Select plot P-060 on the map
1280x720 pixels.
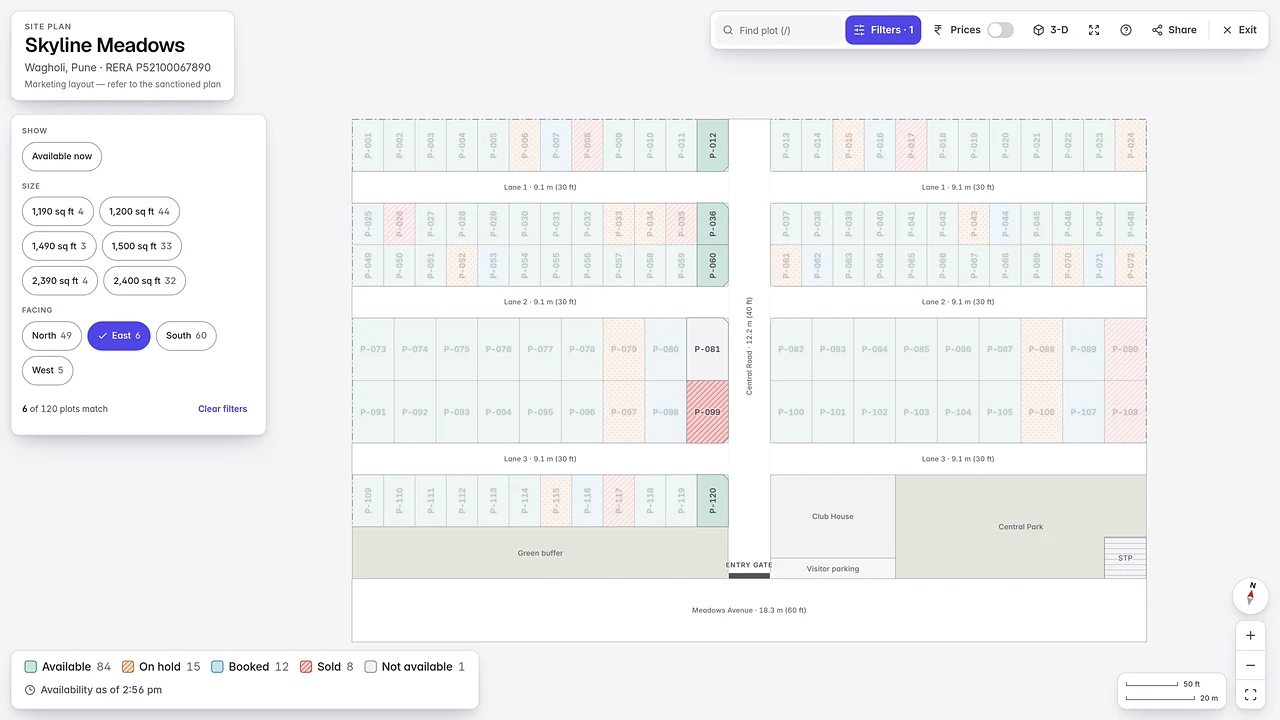713,266
